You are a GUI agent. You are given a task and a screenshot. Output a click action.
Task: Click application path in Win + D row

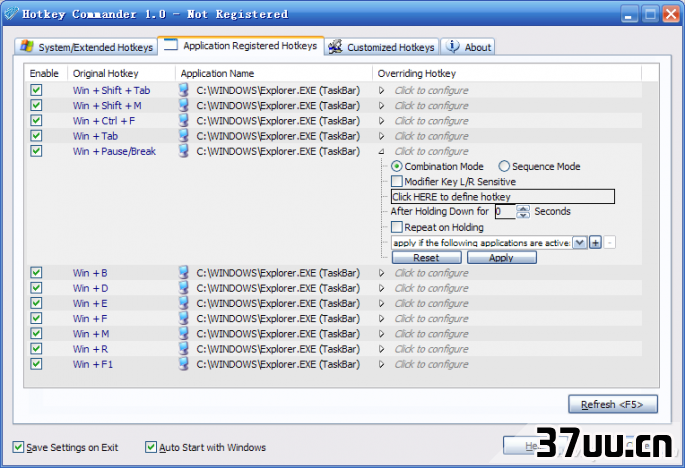278,288
